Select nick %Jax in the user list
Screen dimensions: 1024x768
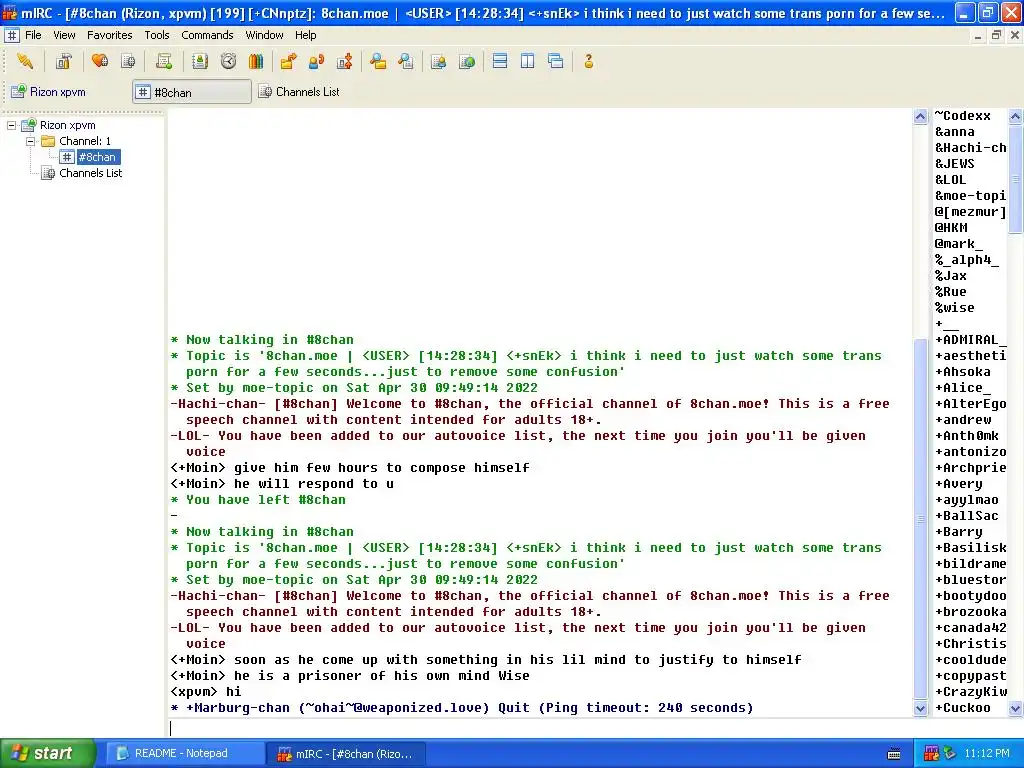(x=950, y=276)
